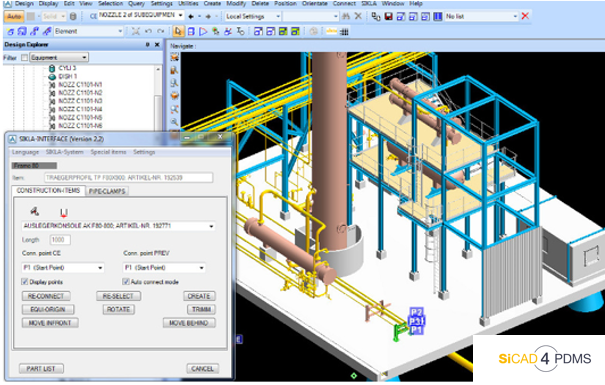Click the first blue window-layout icon in second toolbar
The width and height of the screenshot is (605, 385).
coord(258,32)
